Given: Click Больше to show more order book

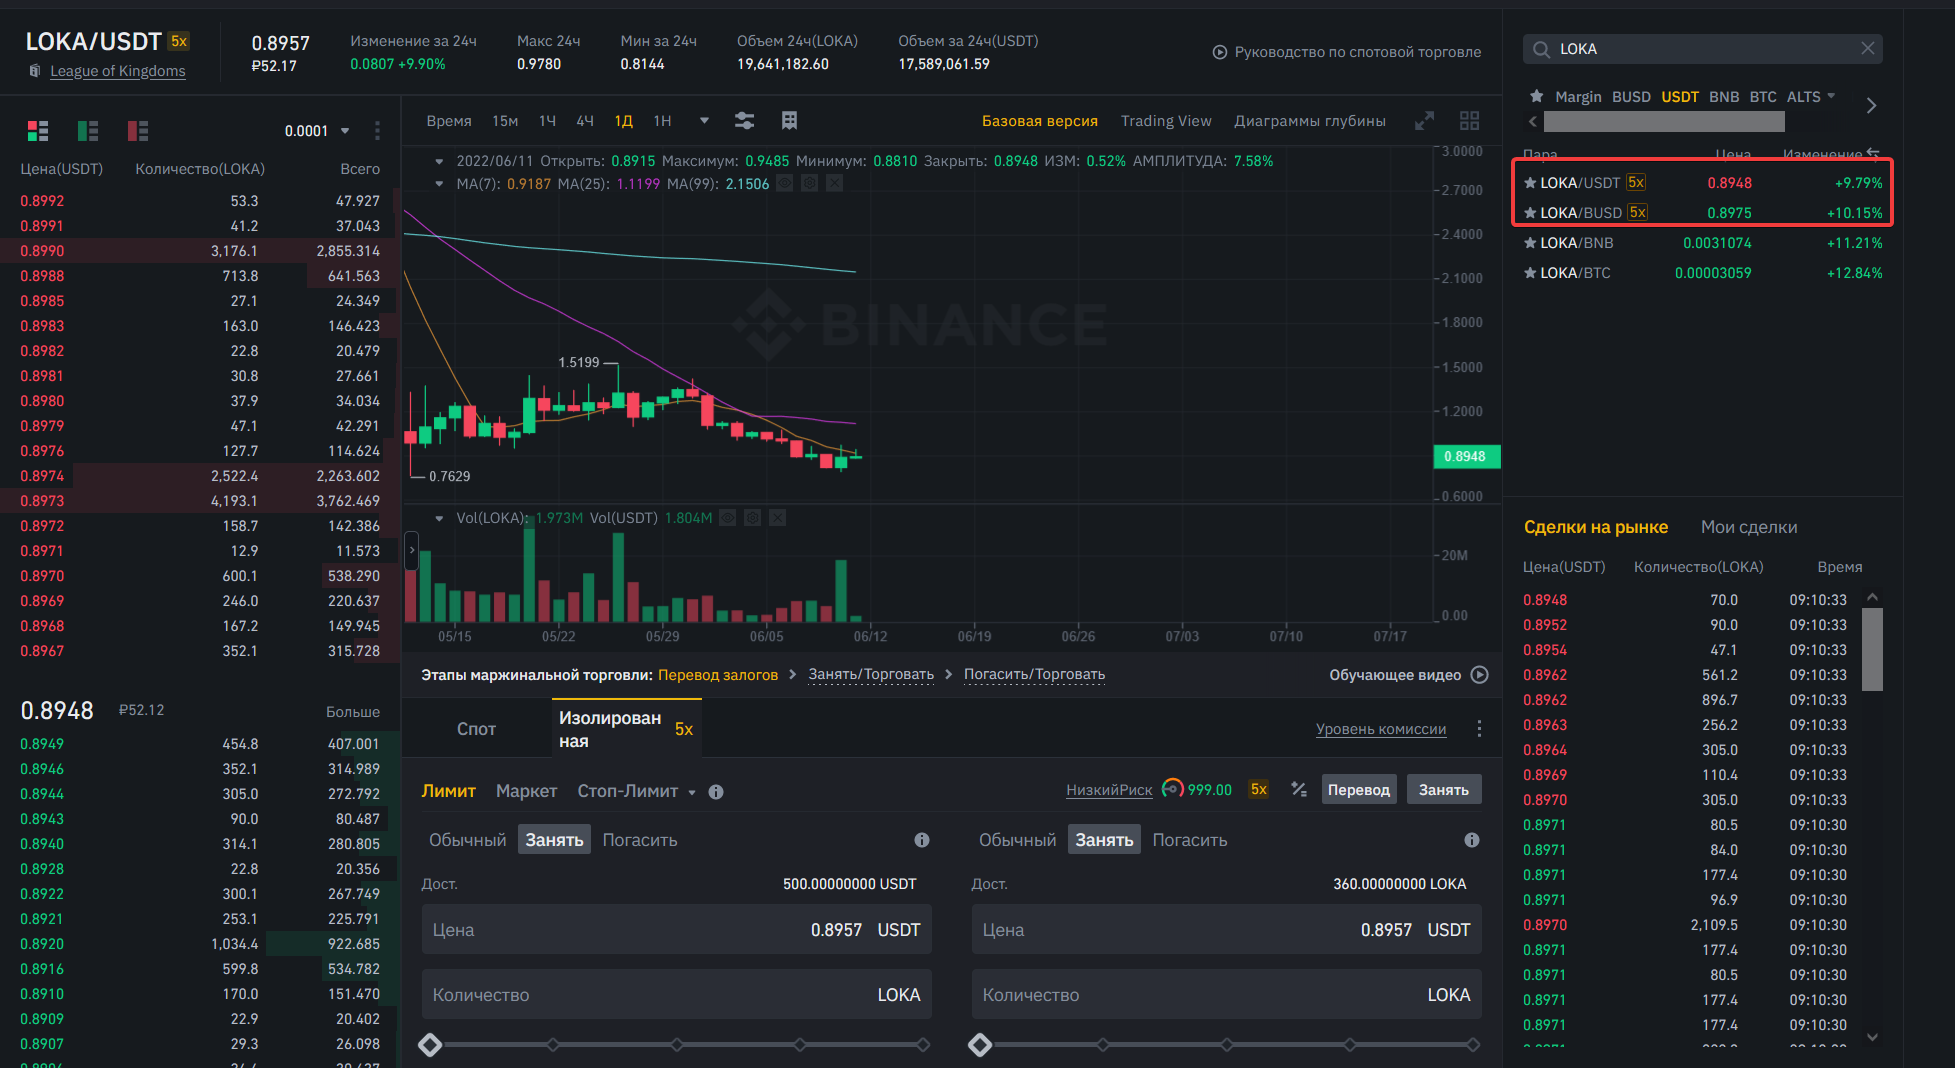Looking at the screenshot, I should click(x=353, y=712).
